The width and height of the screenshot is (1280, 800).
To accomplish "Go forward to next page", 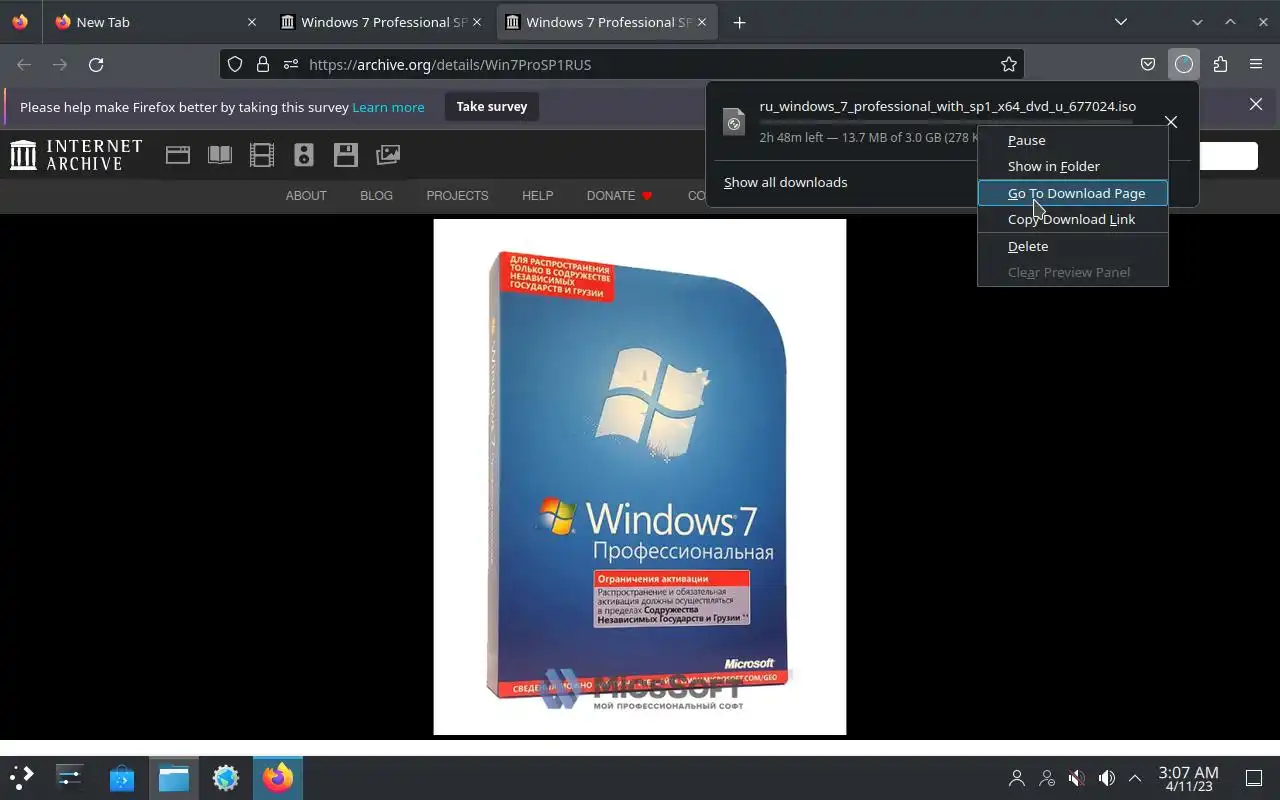I will click(x=60, y=64).
